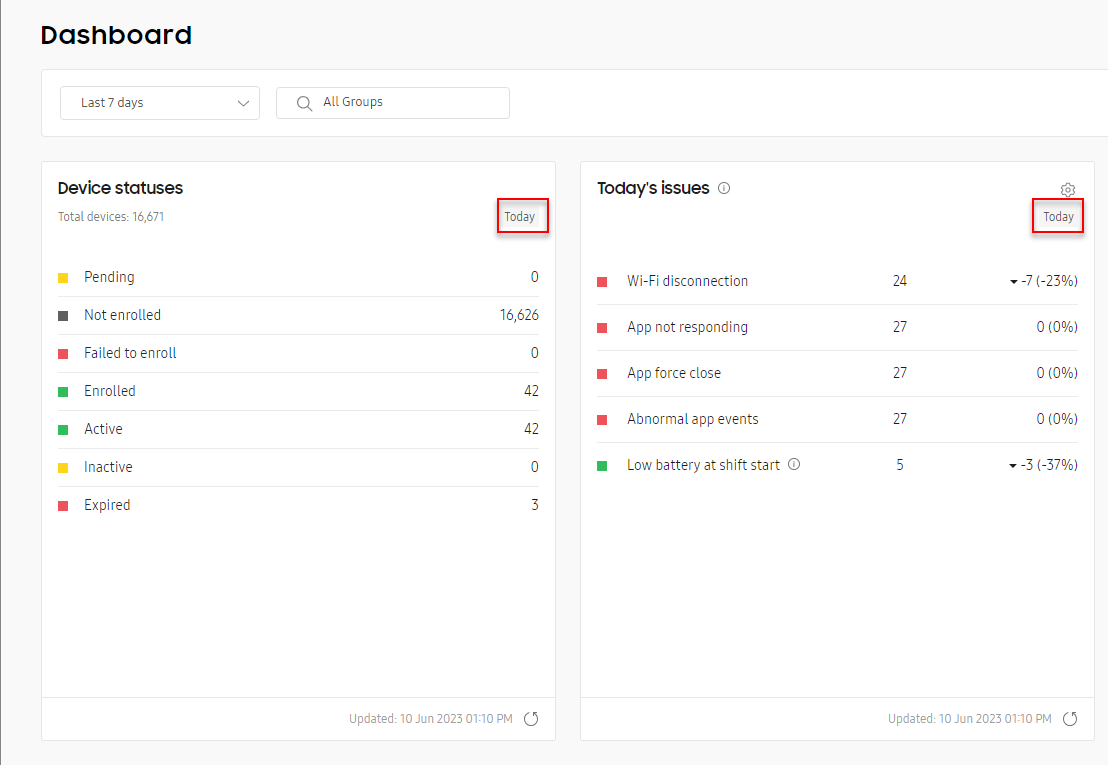The height and width of the screenshot is (765, 1108).
Task: Select the Today tab on Device statuses
Action: (522, 215)
